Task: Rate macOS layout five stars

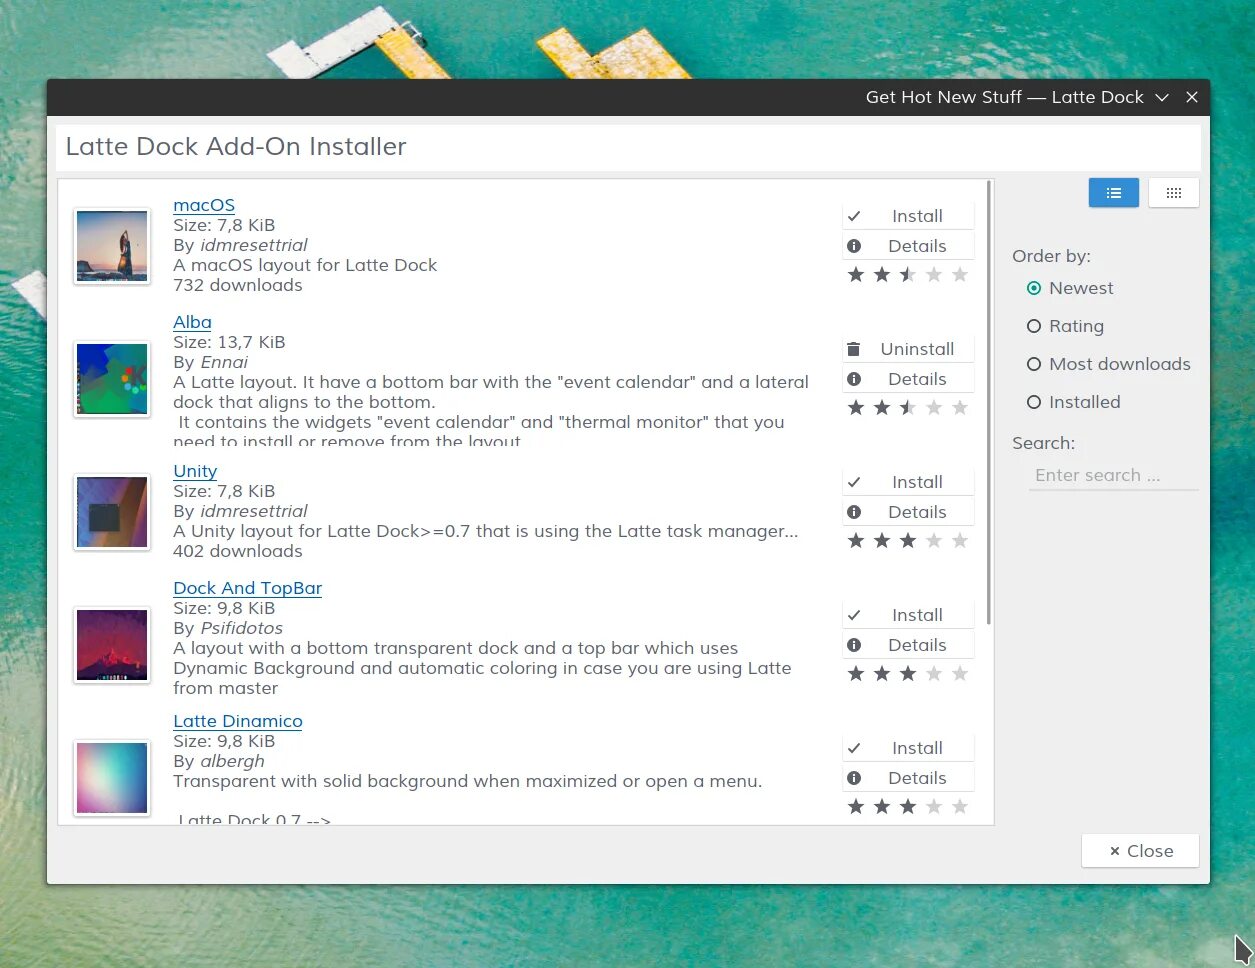Action: pyautogui.click(x=960, y=274)
